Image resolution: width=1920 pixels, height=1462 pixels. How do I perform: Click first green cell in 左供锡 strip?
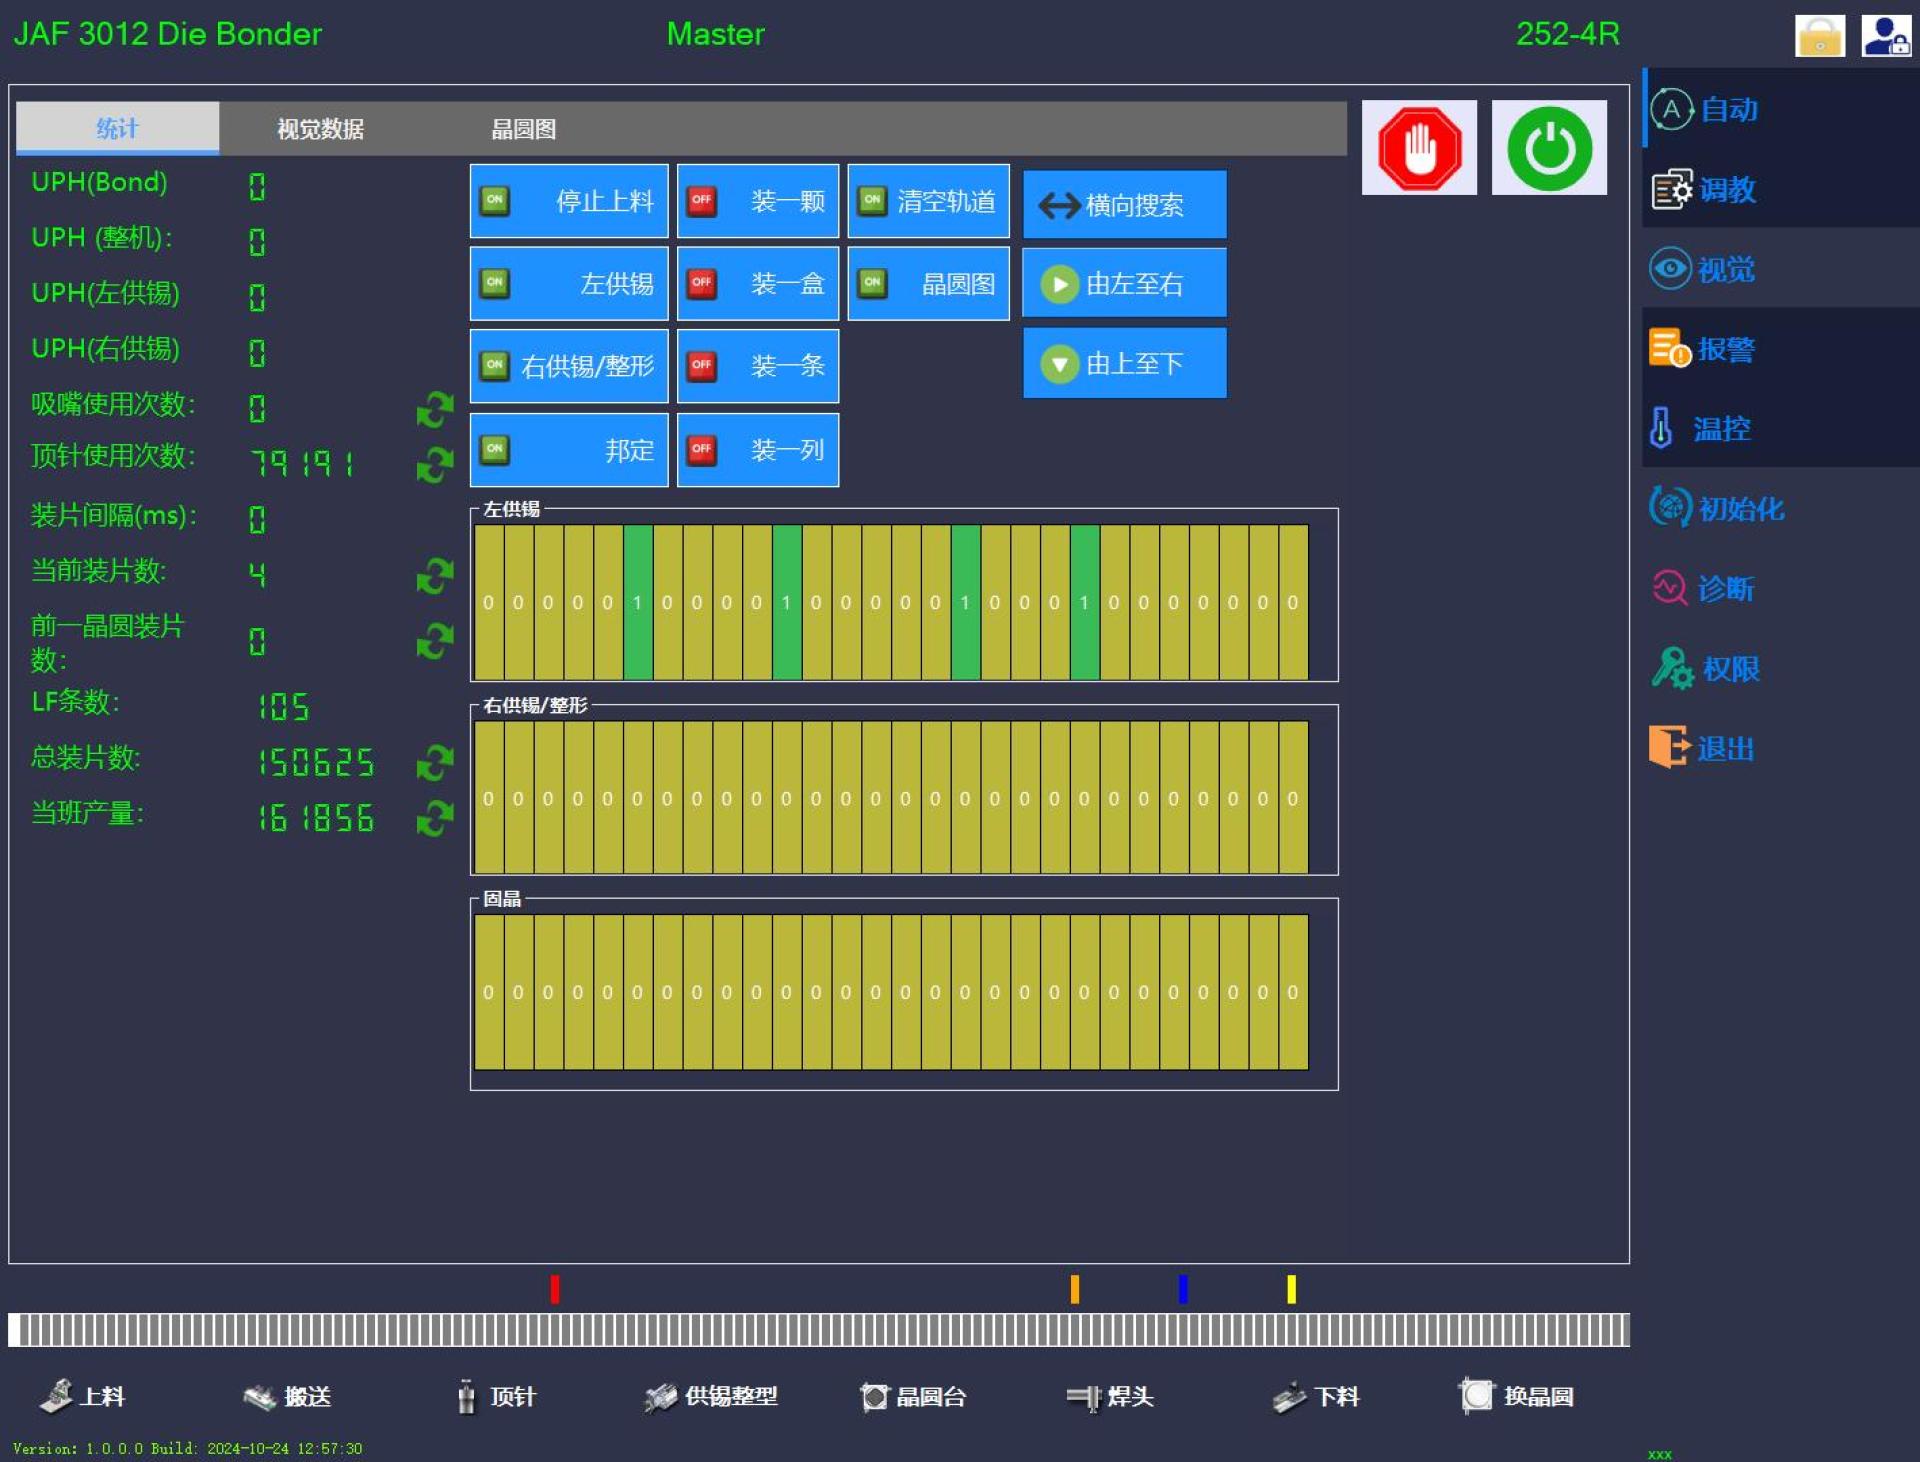638,602
